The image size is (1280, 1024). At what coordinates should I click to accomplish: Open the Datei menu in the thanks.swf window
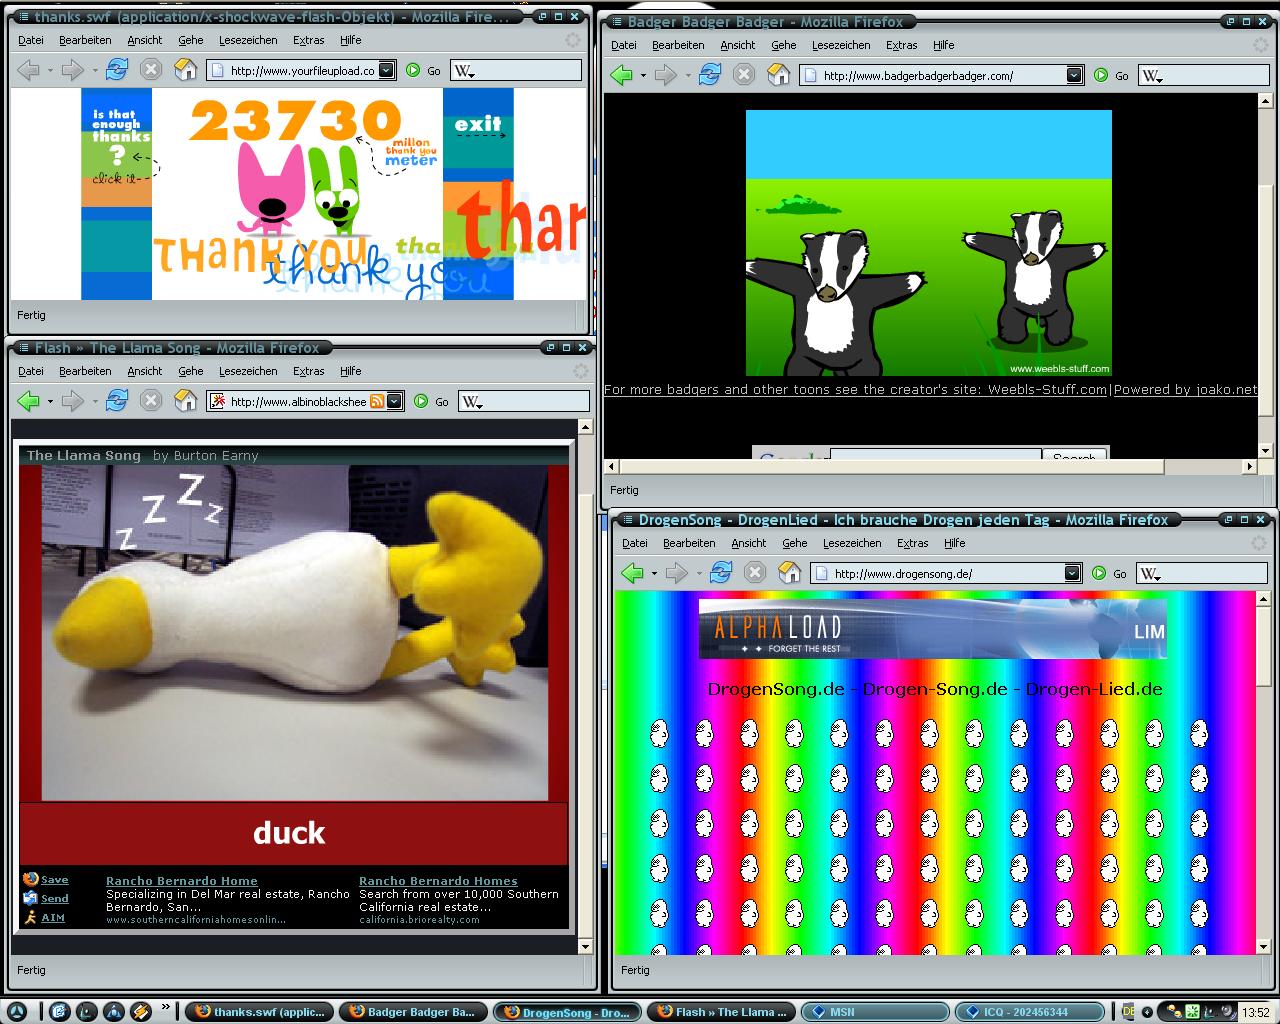pos(31,40)
